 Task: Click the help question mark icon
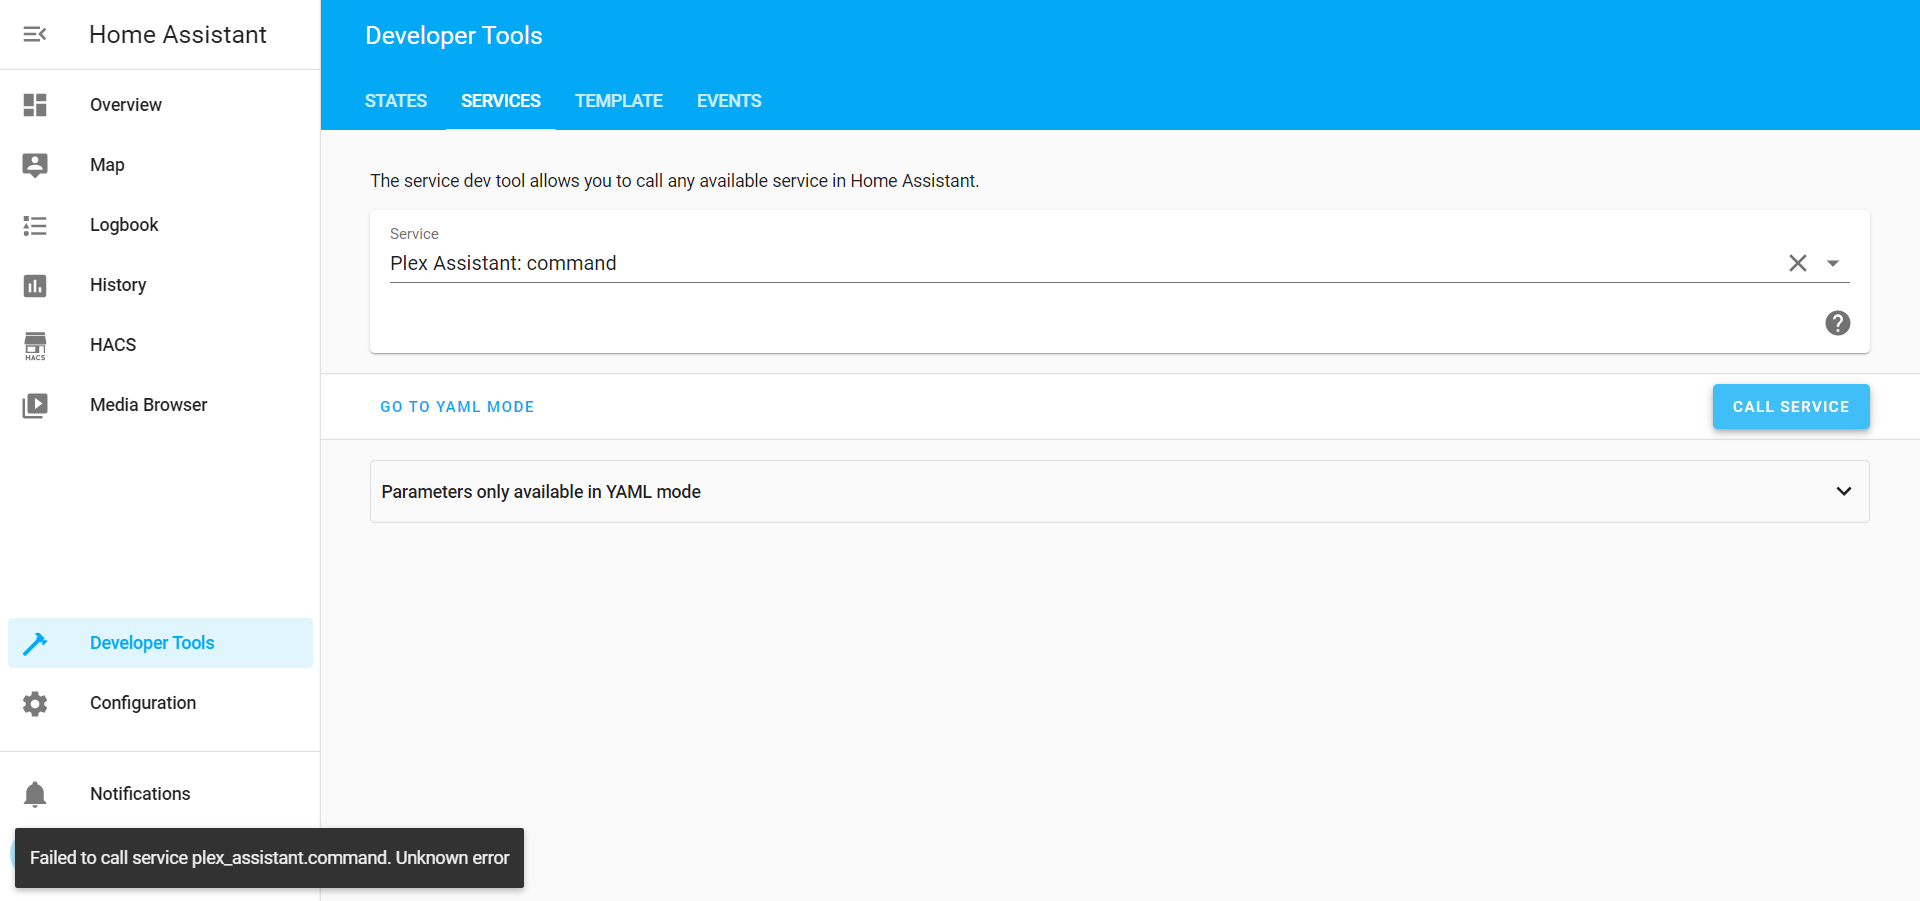(x=1837, y=323)
